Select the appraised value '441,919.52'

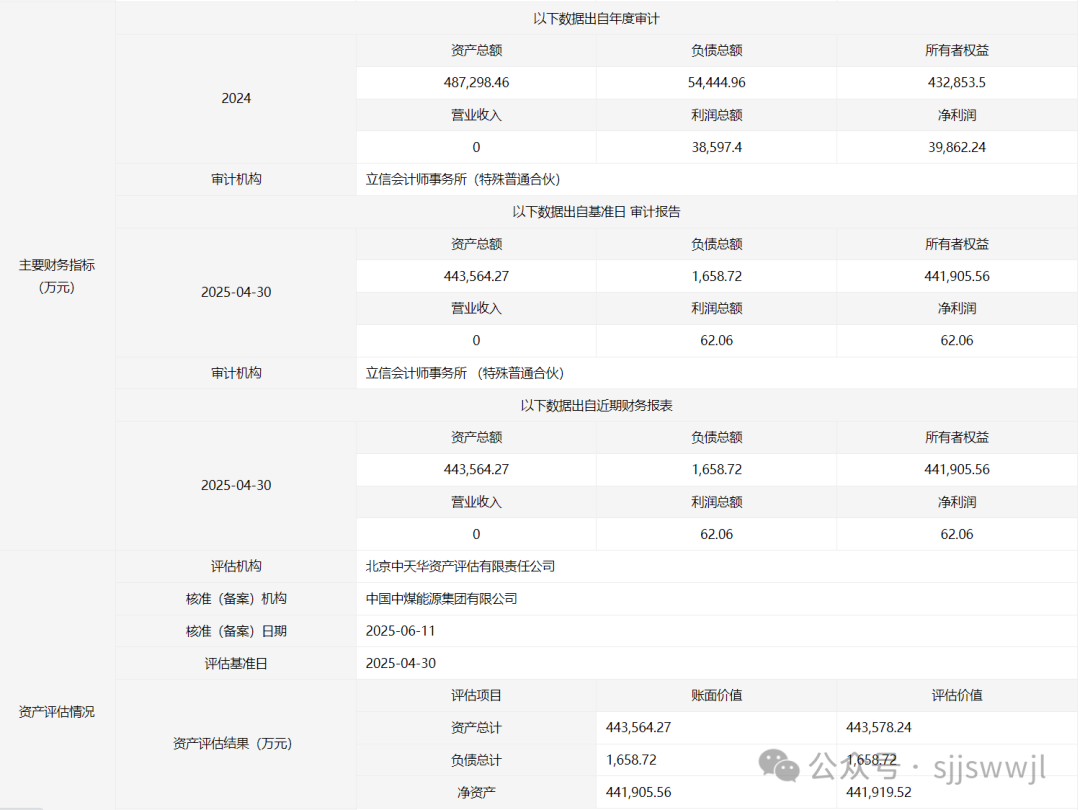click(878, 793)
